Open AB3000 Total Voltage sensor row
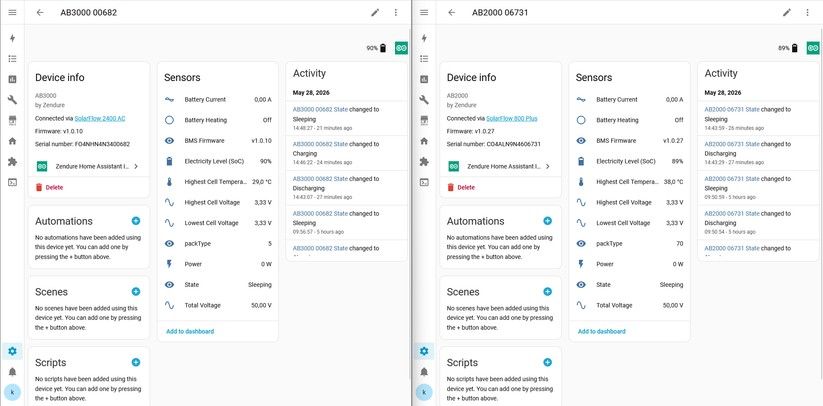The image size is (823, 406). 218,305
